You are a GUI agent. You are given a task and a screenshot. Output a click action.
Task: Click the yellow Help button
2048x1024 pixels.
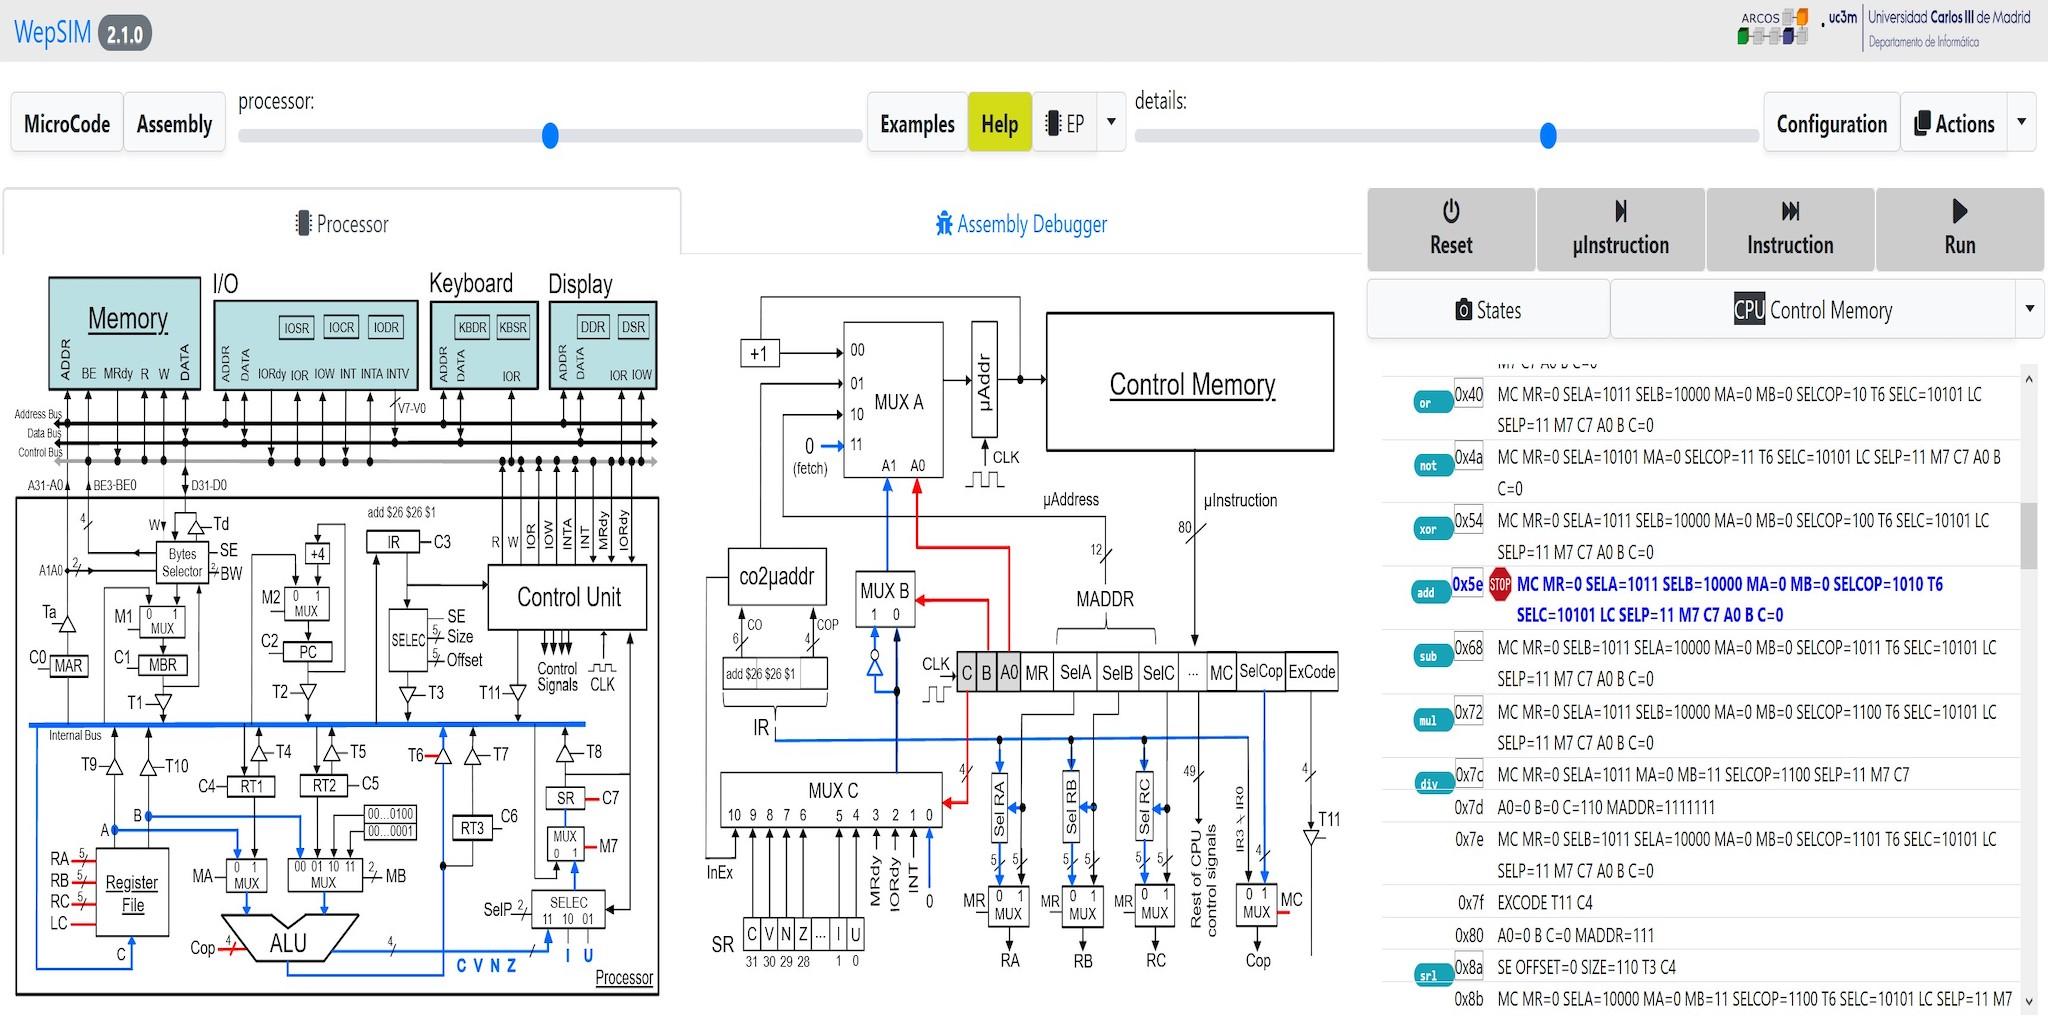(999, 123)
